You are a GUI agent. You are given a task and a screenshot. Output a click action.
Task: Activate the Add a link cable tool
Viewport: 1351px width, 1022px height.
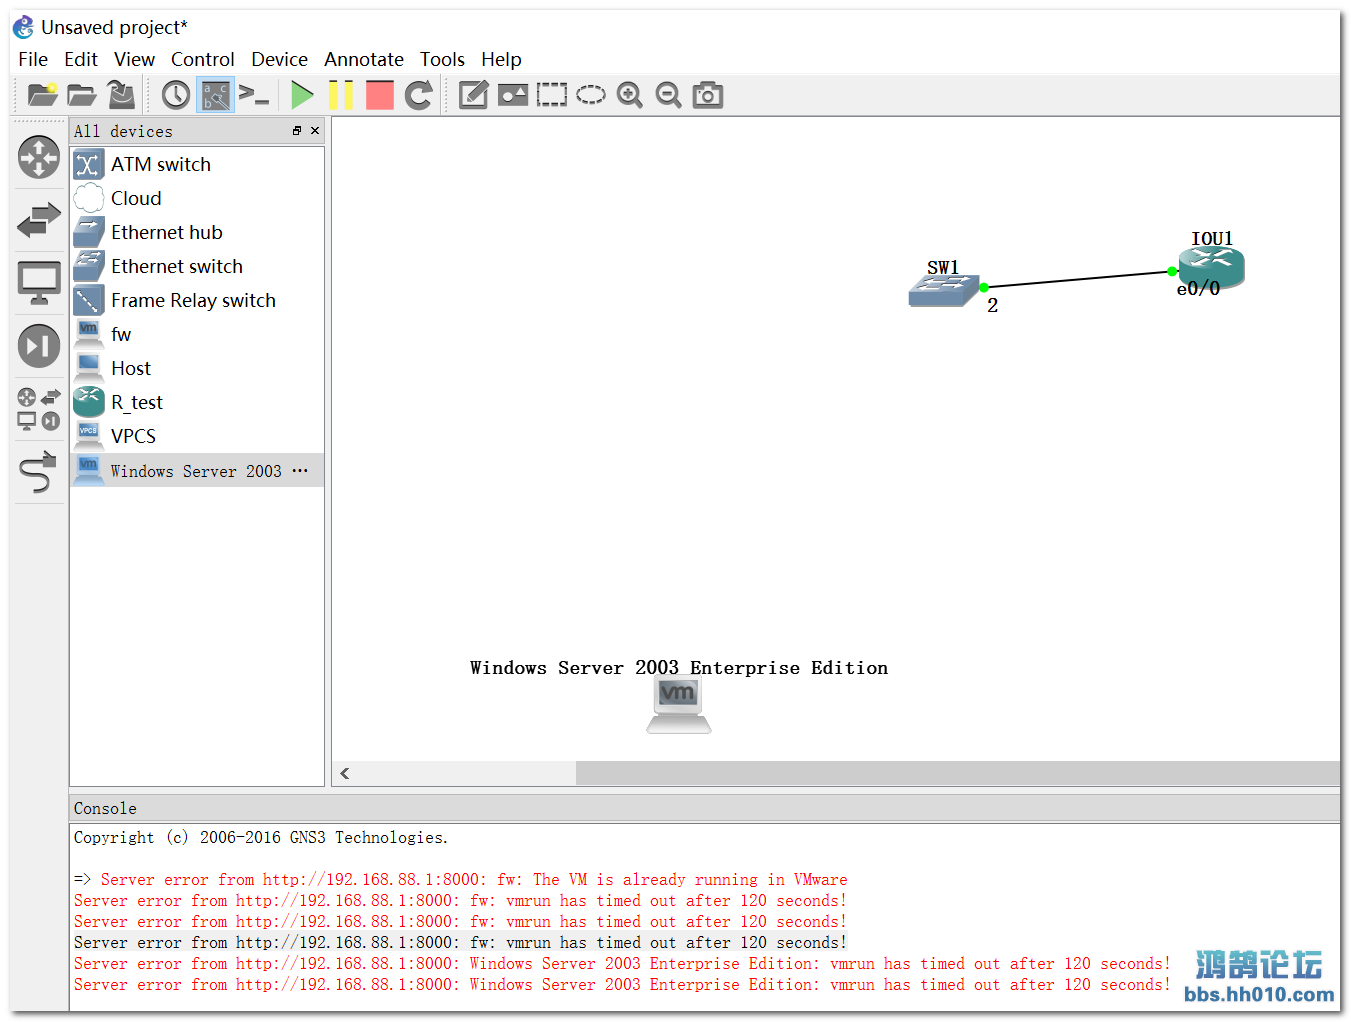point(39,472)
